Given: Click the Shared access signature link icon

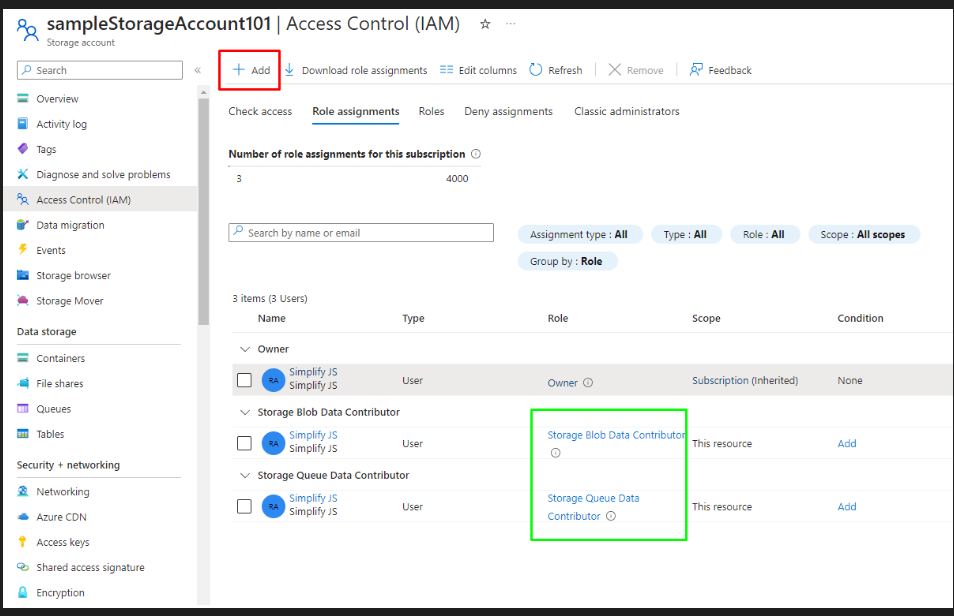Looking at the screenshot, I should pos(23,567).
